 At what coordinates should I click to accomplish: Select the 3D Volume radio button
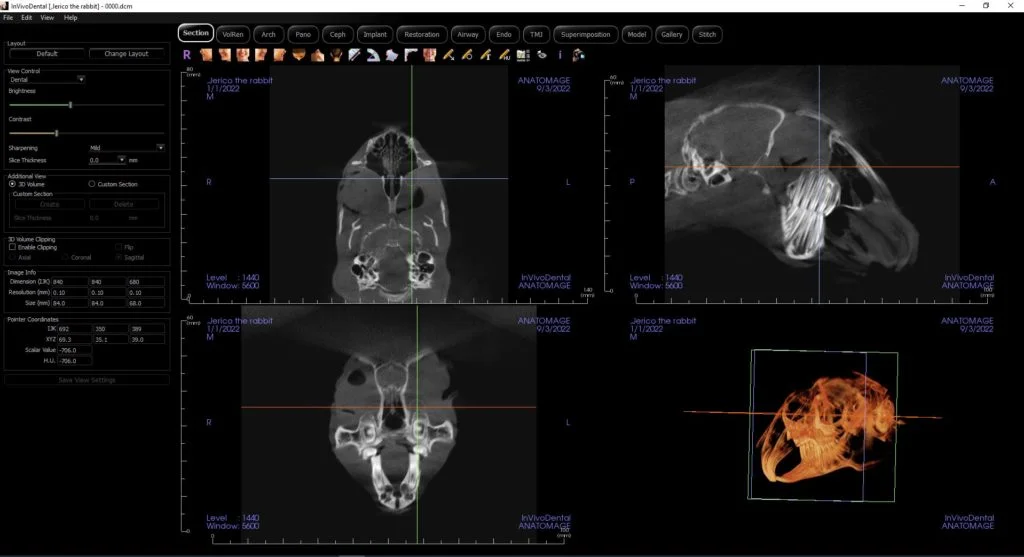[11, 184]
